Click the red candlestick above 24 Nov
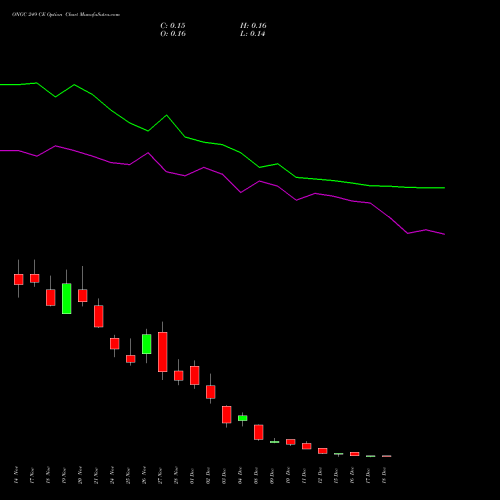This screenshot has width=500, height=500. pyautogui.click(x=115, y=344)
